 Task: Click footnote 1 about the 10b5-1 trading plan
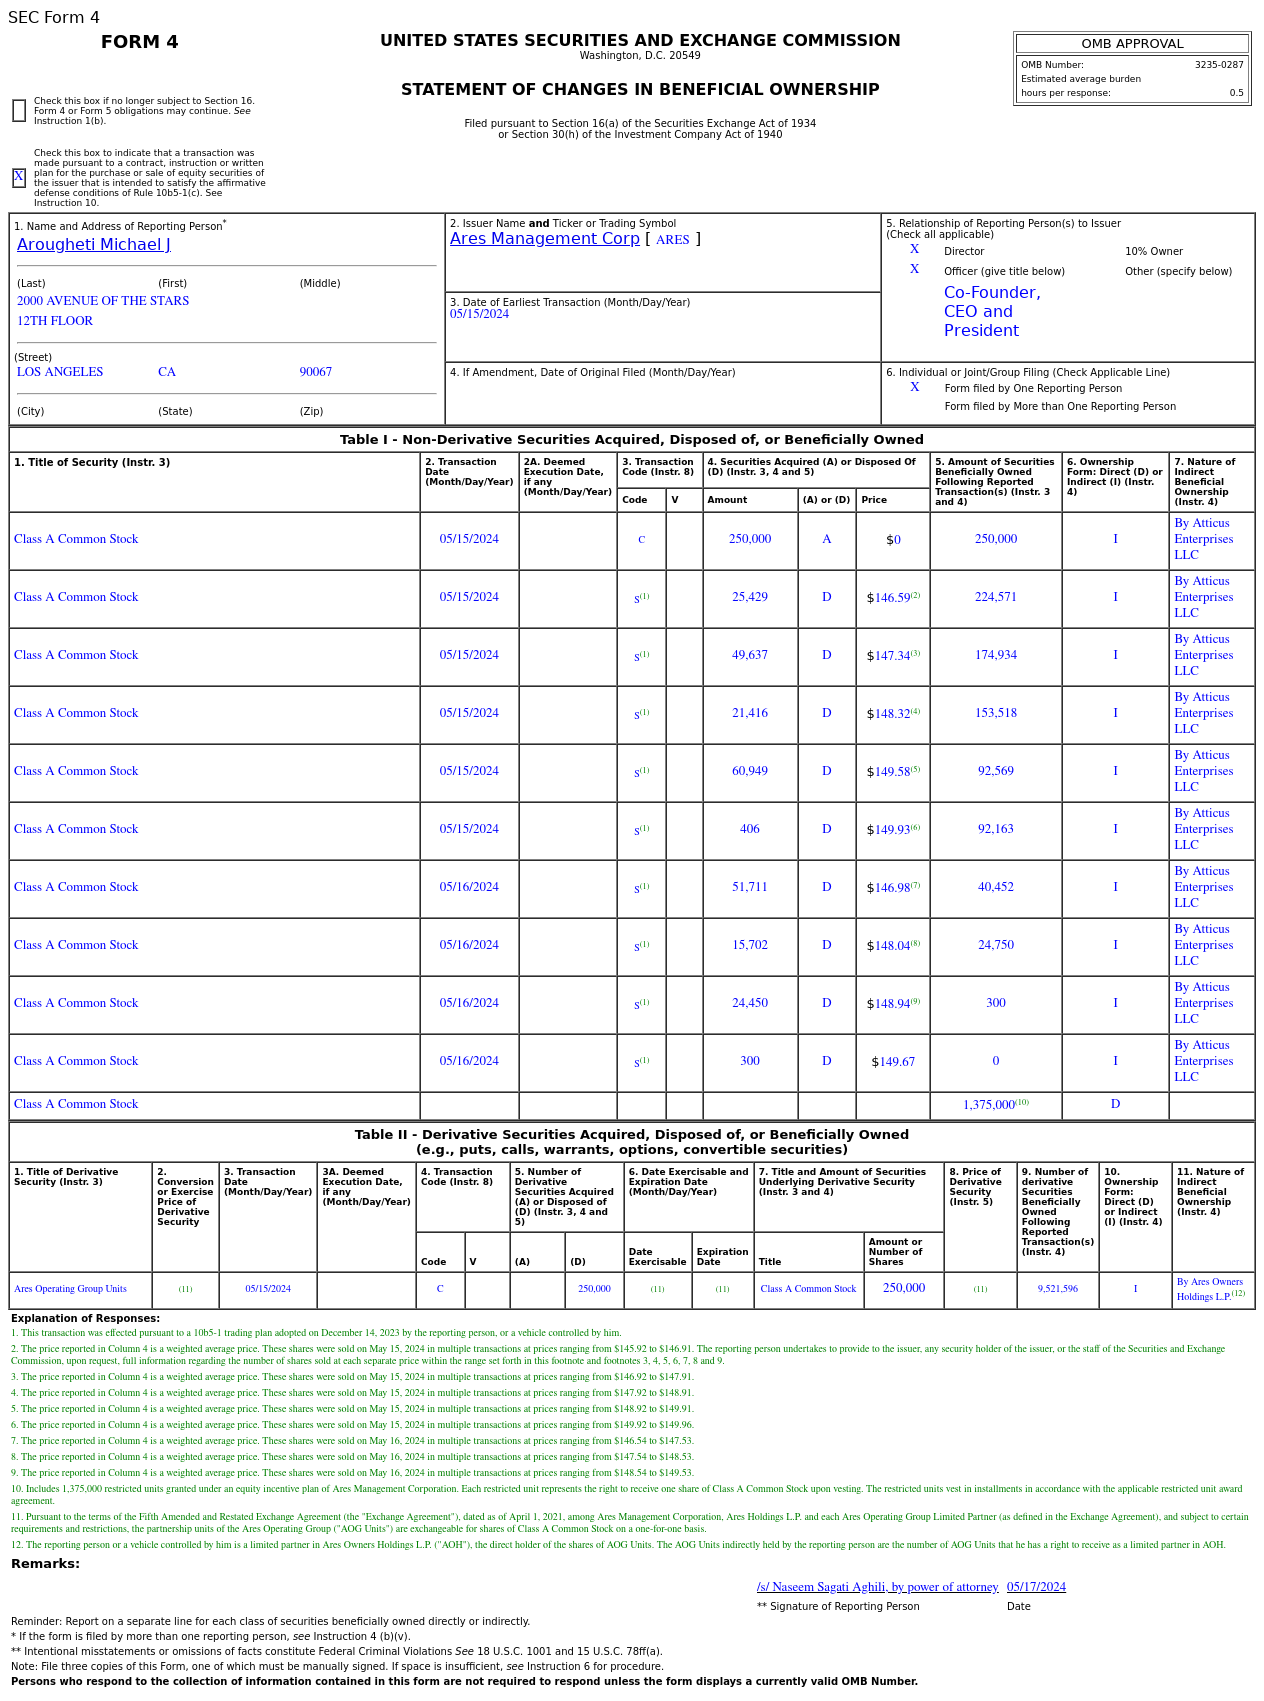[316, 1333]
